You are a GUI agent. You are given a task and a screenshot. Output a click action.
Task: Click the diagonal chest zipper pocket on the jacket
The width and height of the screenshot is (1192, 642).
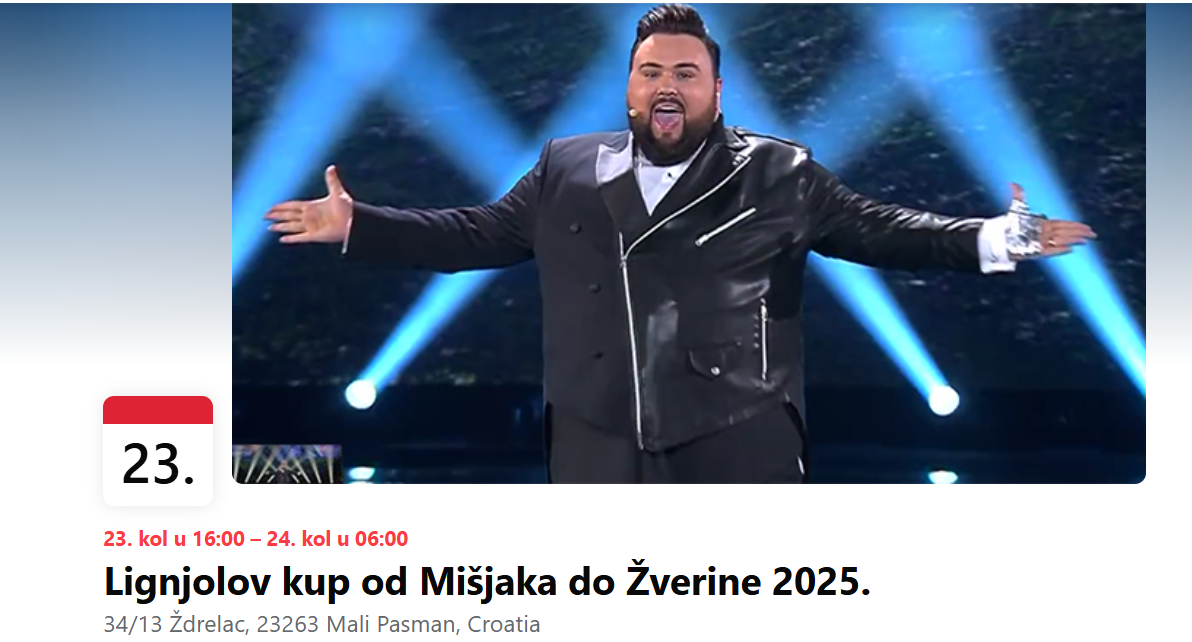point(724,226)
